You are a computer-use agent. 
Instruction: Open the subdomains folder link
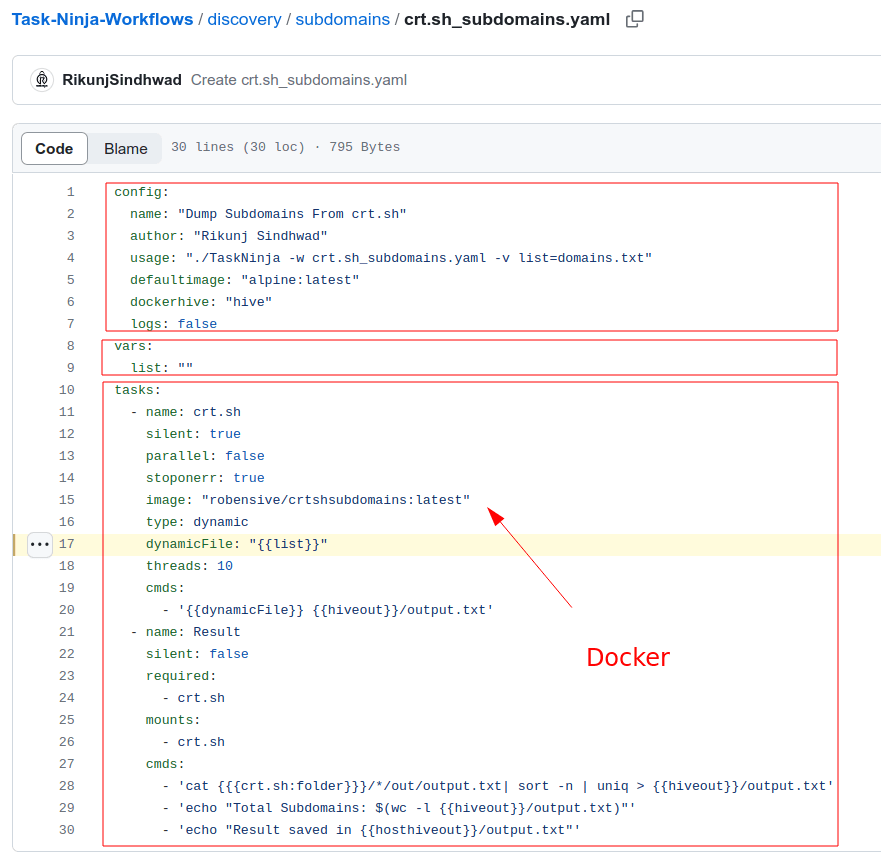343,18
